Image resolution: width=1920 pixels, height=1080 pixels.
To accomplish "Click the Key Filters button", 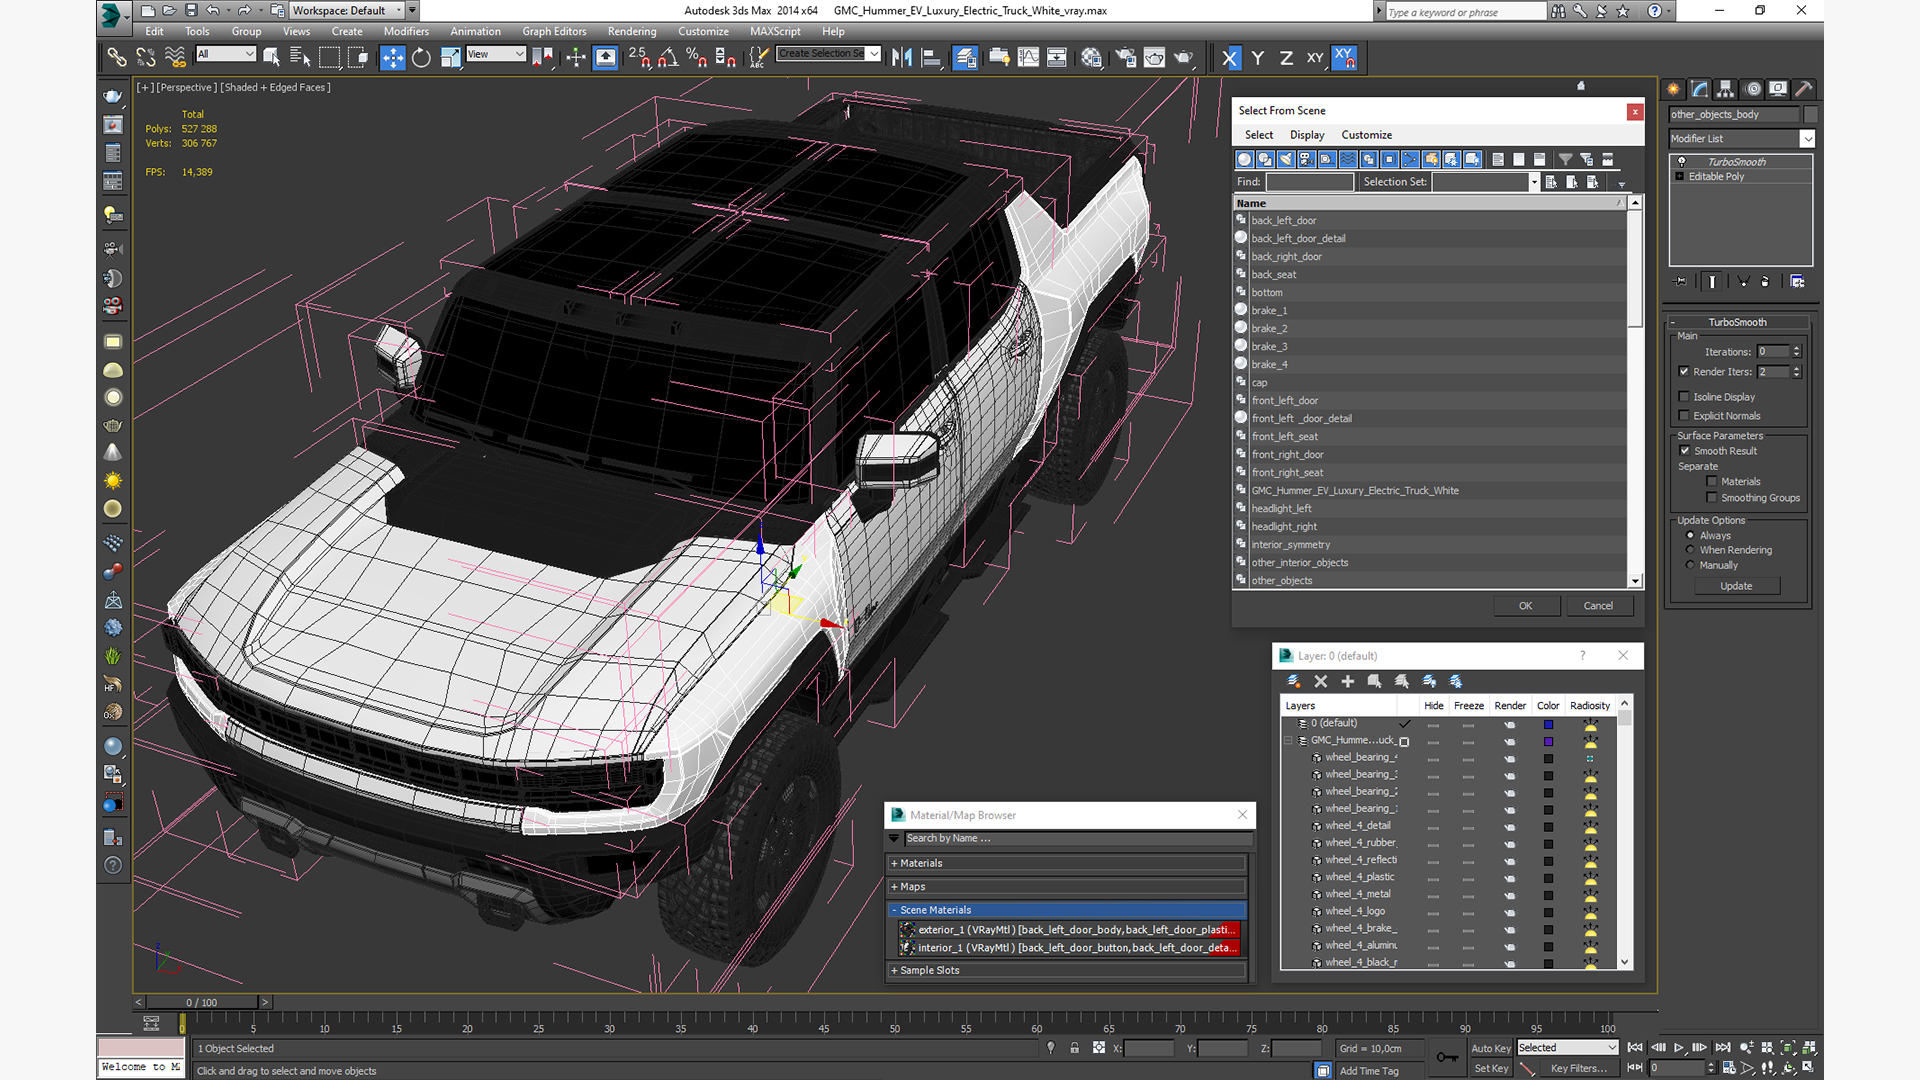I will 1578,1069.
